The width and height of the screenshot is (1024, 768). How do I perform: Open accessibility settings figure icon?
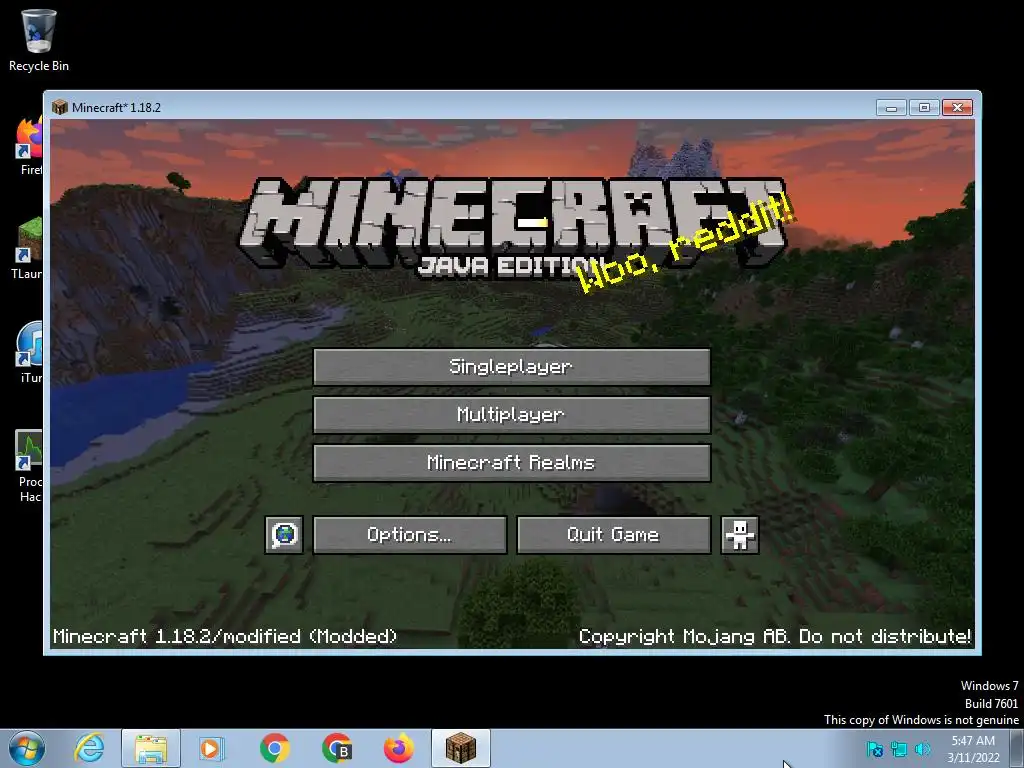[x=739, y=535]
